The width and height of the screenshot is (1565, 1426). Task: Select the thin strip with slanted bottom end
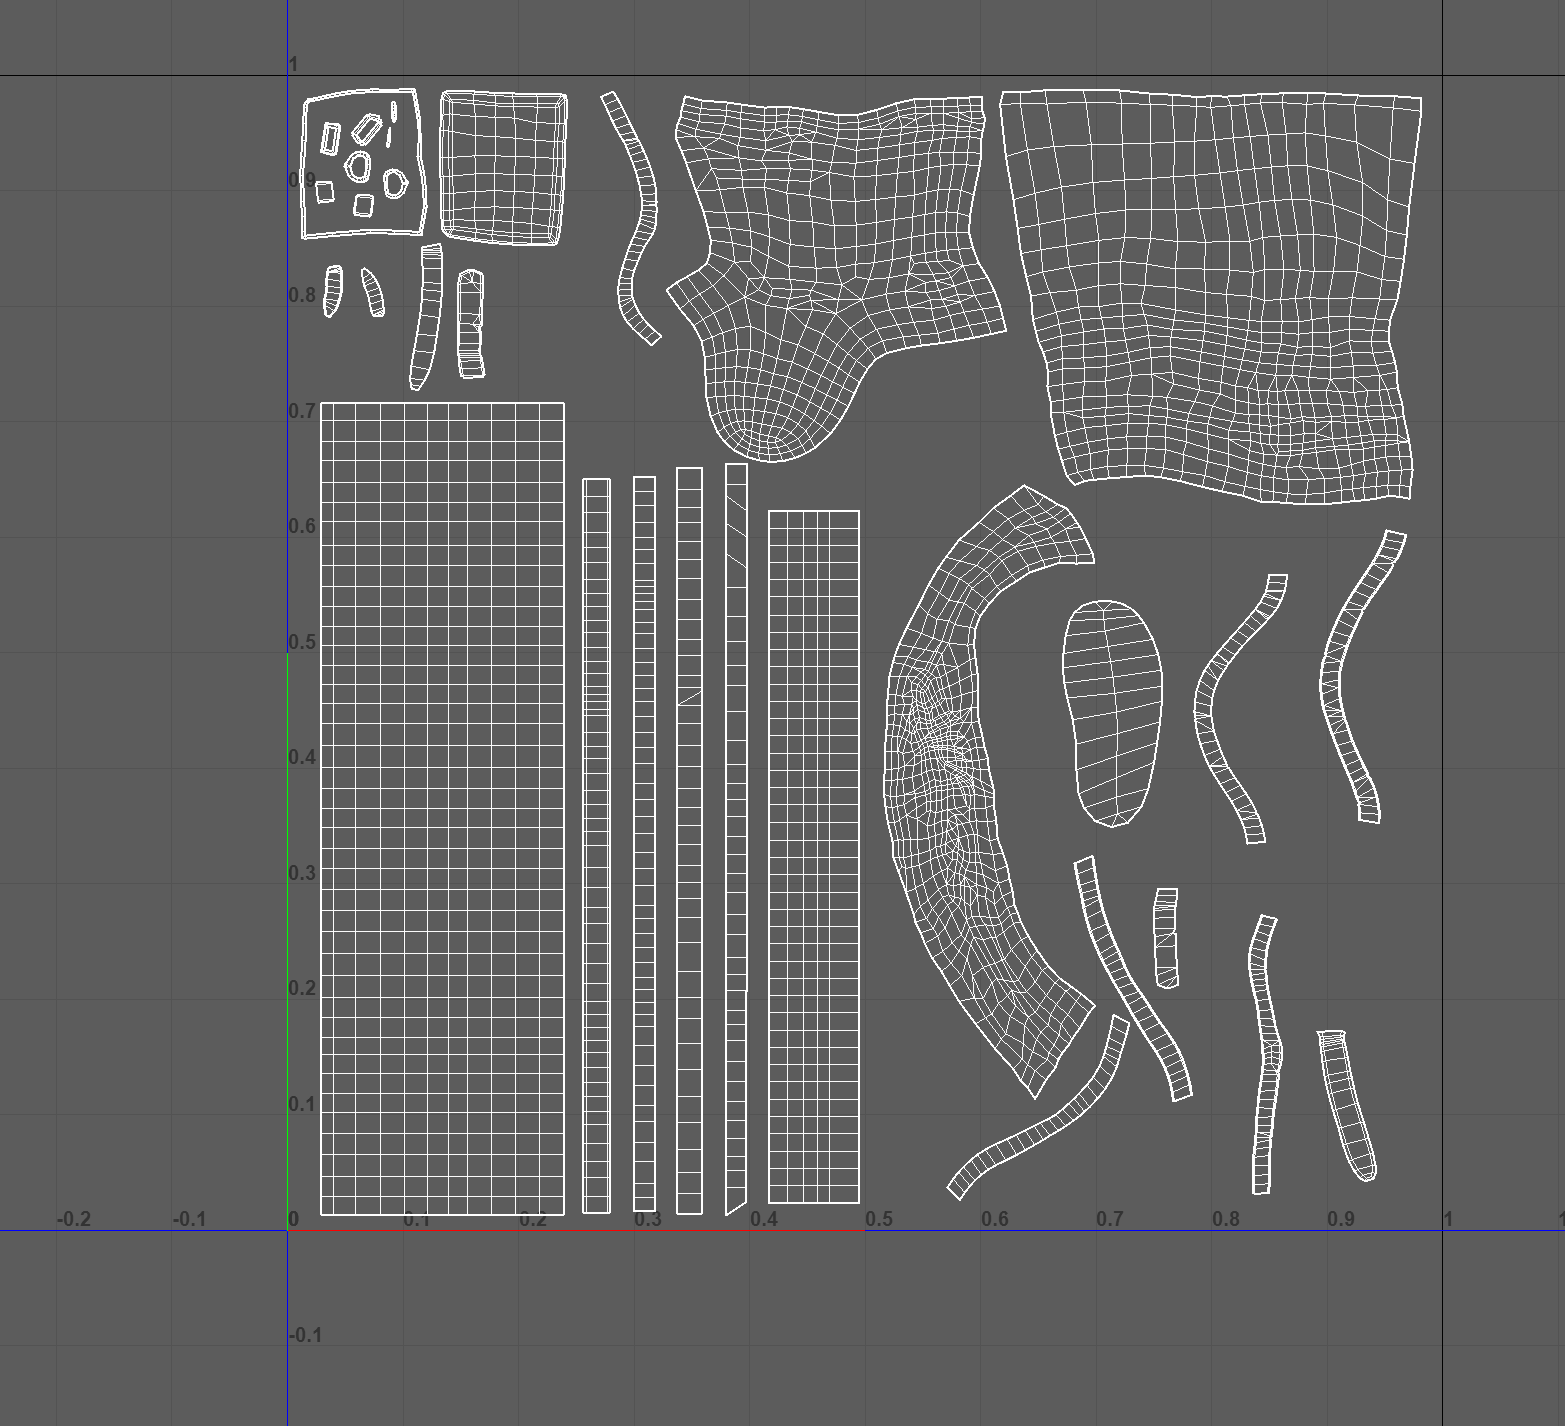[x=736, y=838]
